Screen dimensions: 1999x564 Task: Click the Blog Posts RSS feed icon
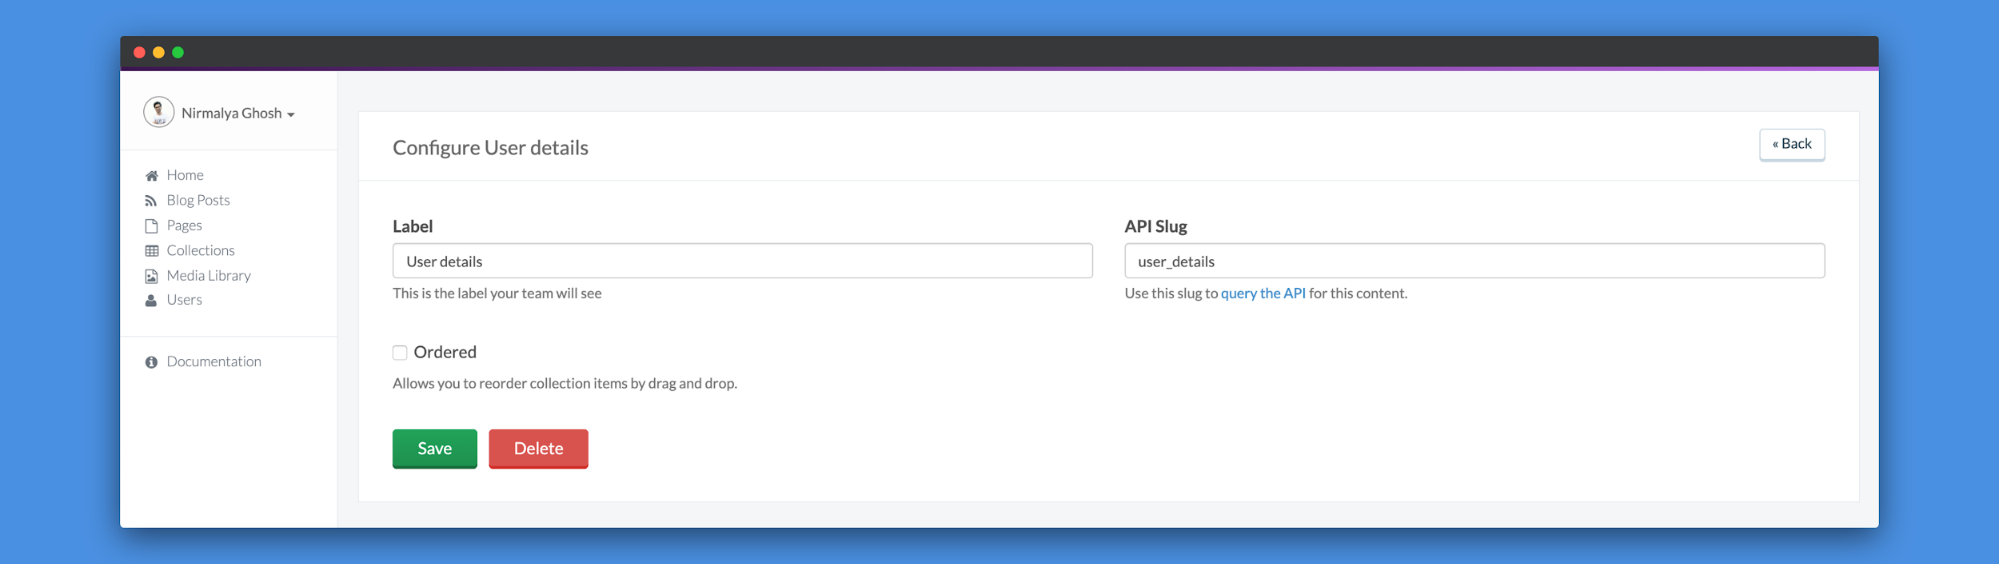[x=151, y=201]
